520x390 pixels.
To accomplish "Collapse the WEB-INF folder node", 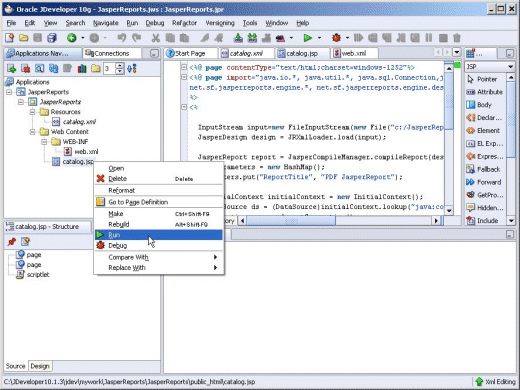I will point(44,142).
